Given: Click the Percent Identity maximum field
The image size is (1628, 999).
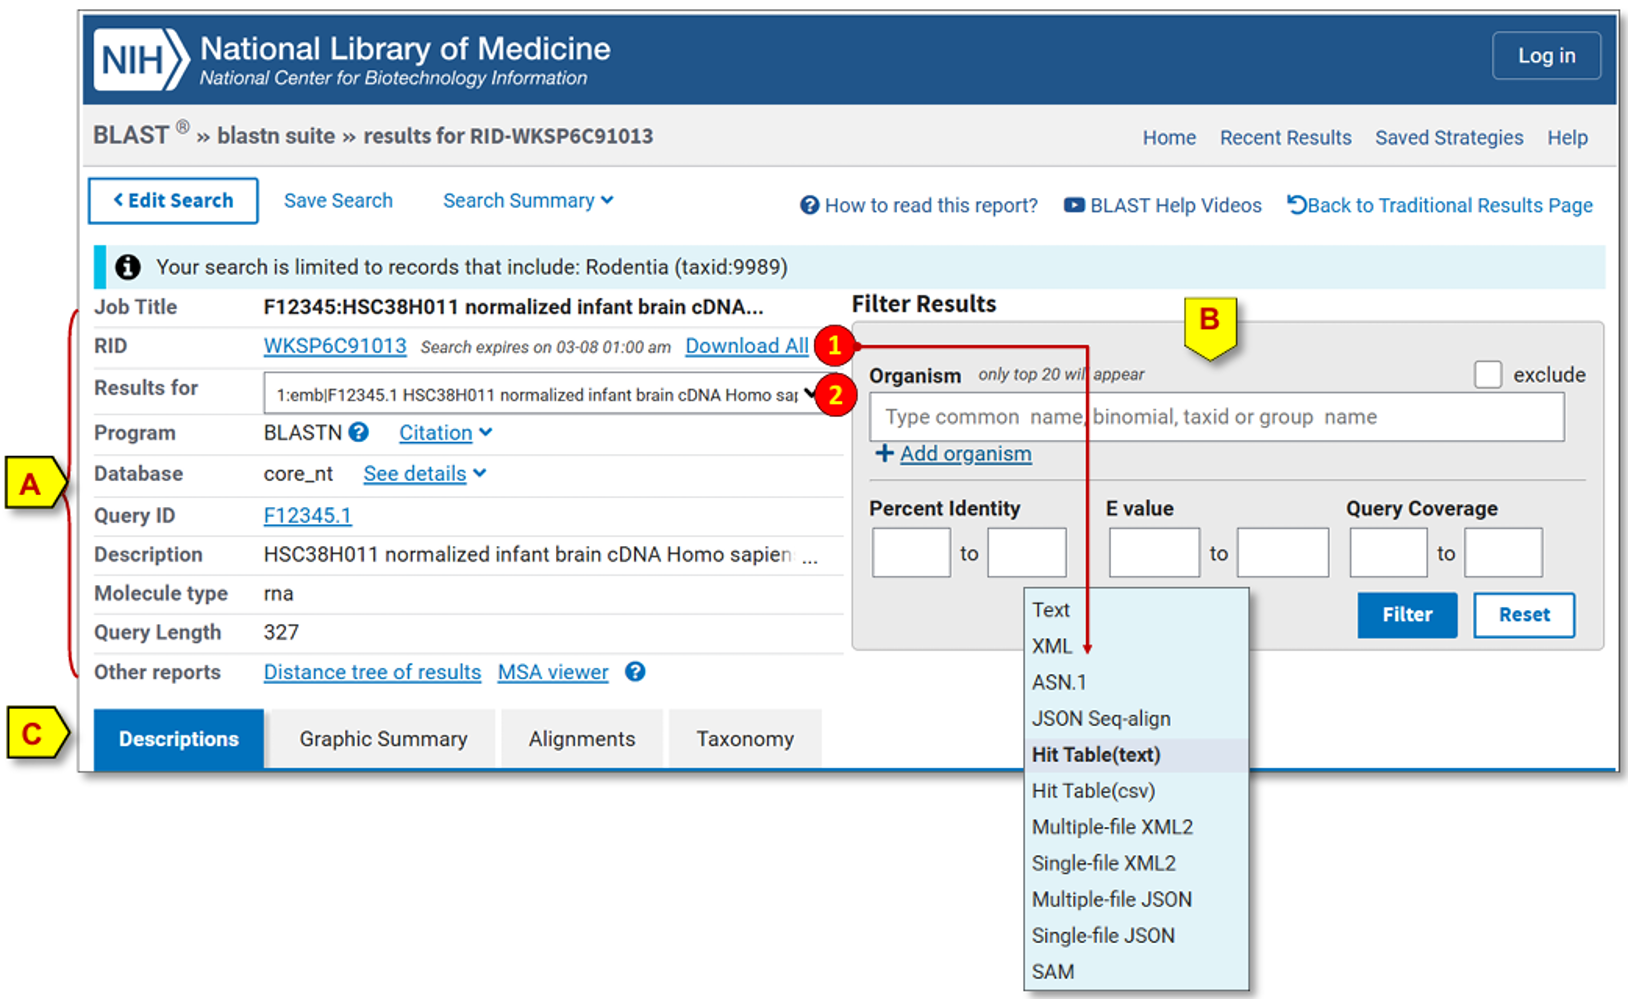Looking at the screenshot, I should point(1027,553).
